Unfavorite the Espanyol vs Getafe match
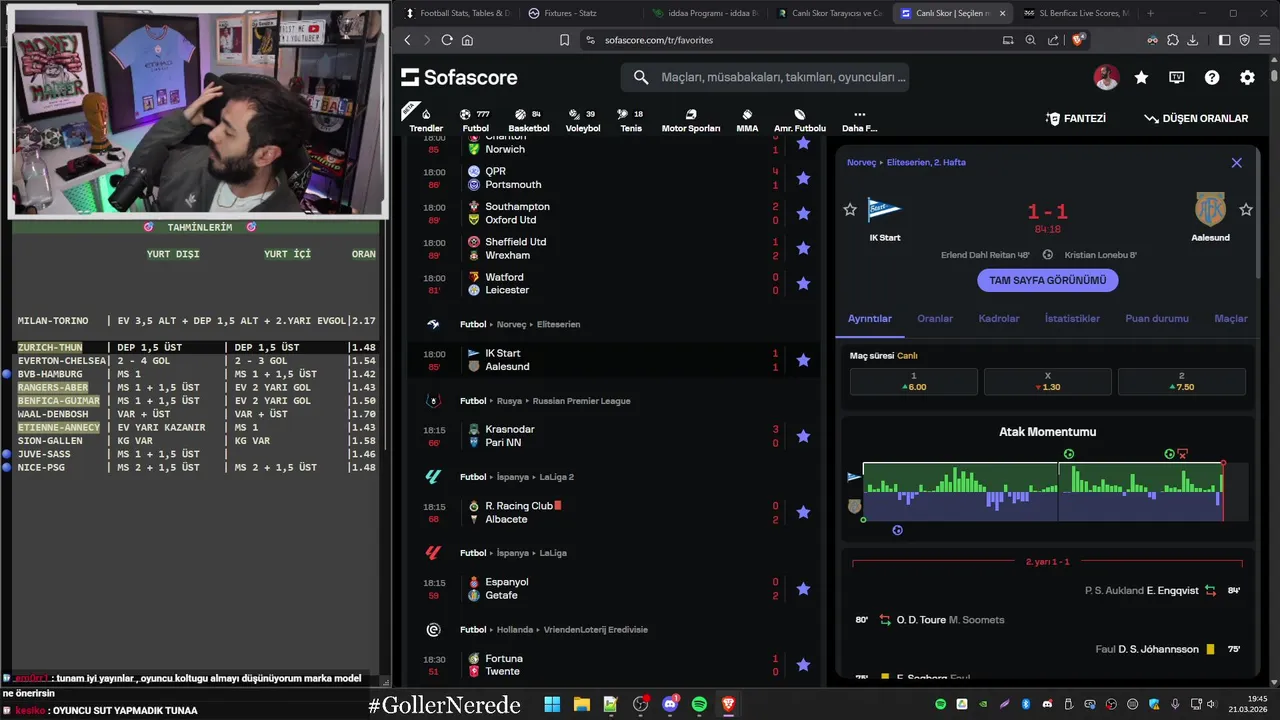This screenshot has width=1280, height=720. pos(803,589)
